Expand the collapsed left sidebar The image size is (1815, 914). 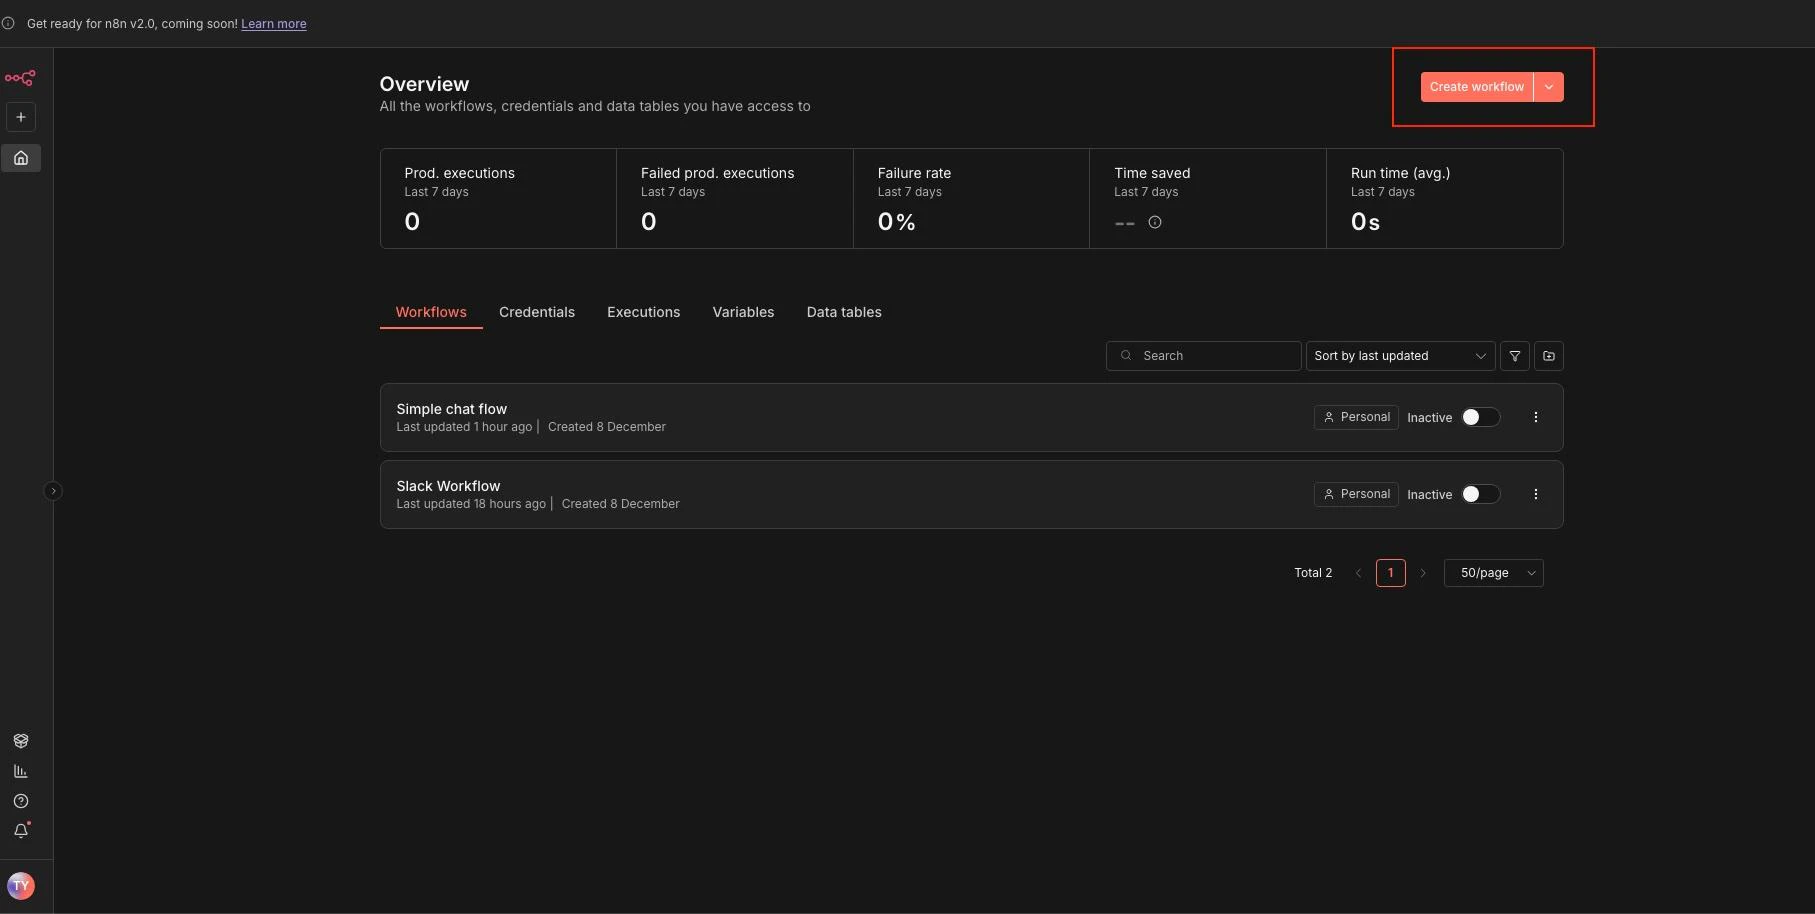(x=53, y=491)
